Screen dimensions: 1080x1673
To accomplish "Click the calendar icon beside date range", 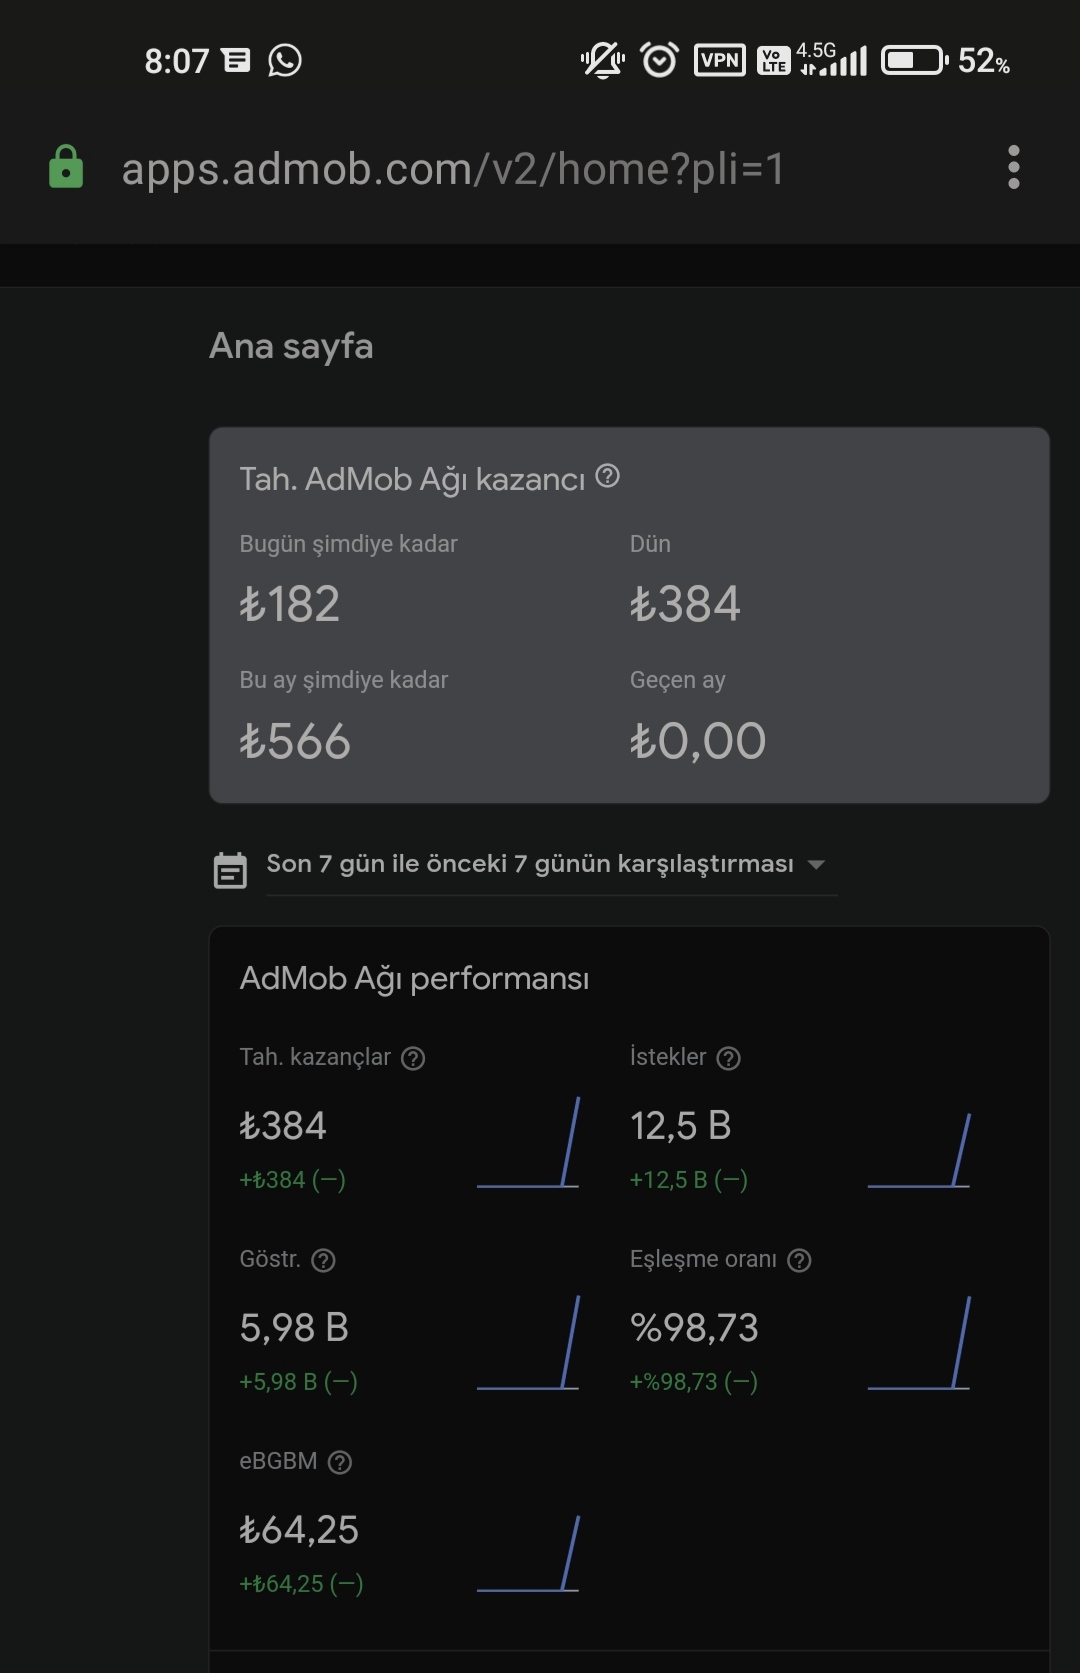I will (230, 870).
